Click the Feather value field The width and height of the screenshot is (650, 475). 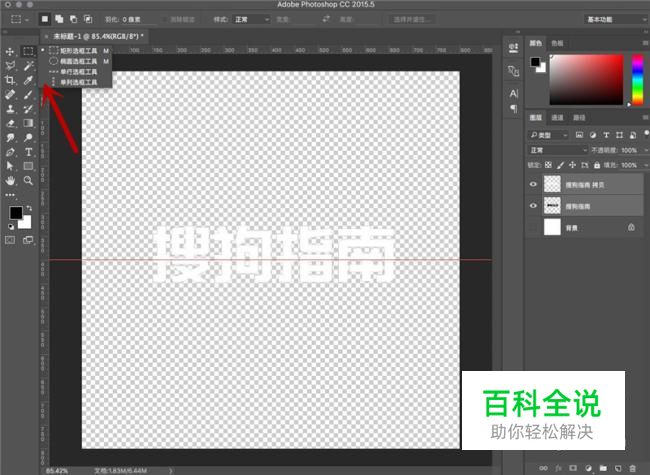click(140, 19)
